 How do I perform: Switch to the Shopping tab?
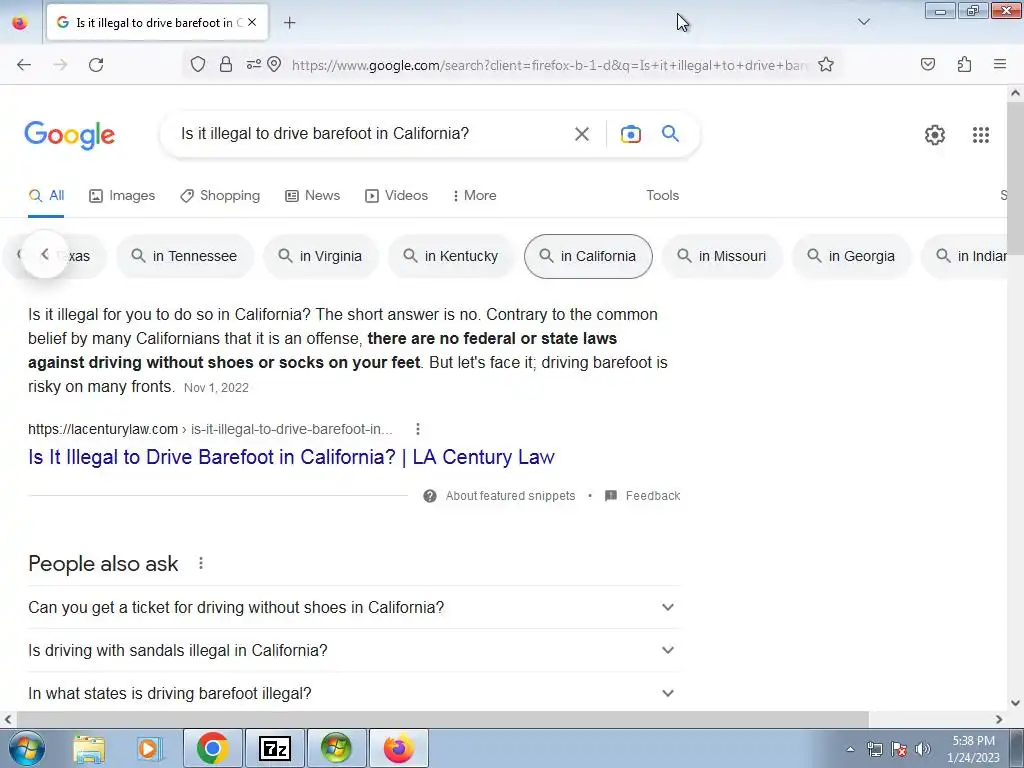220,195
